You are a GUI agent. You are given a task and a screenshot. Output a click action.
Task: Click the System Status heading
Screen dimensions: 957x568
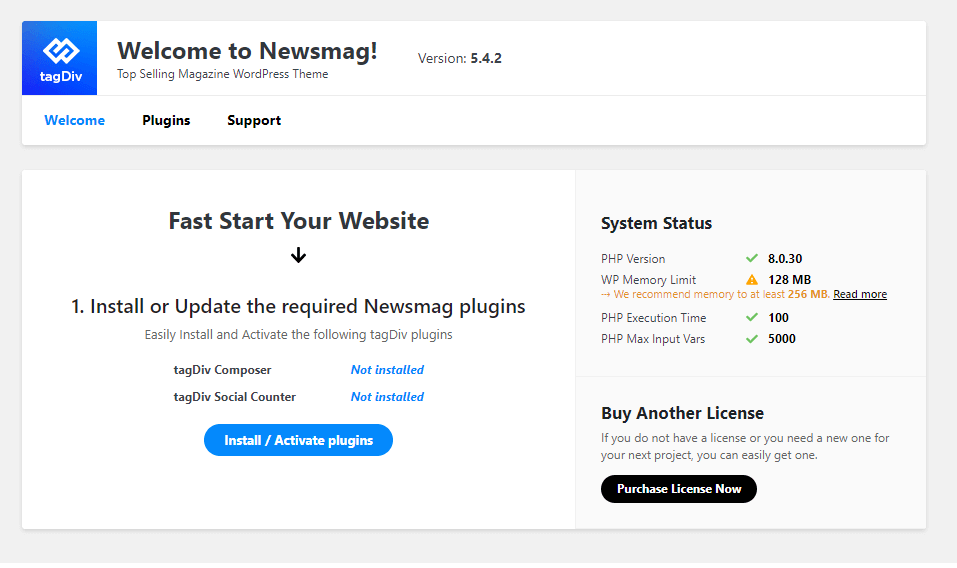(656, 223)
